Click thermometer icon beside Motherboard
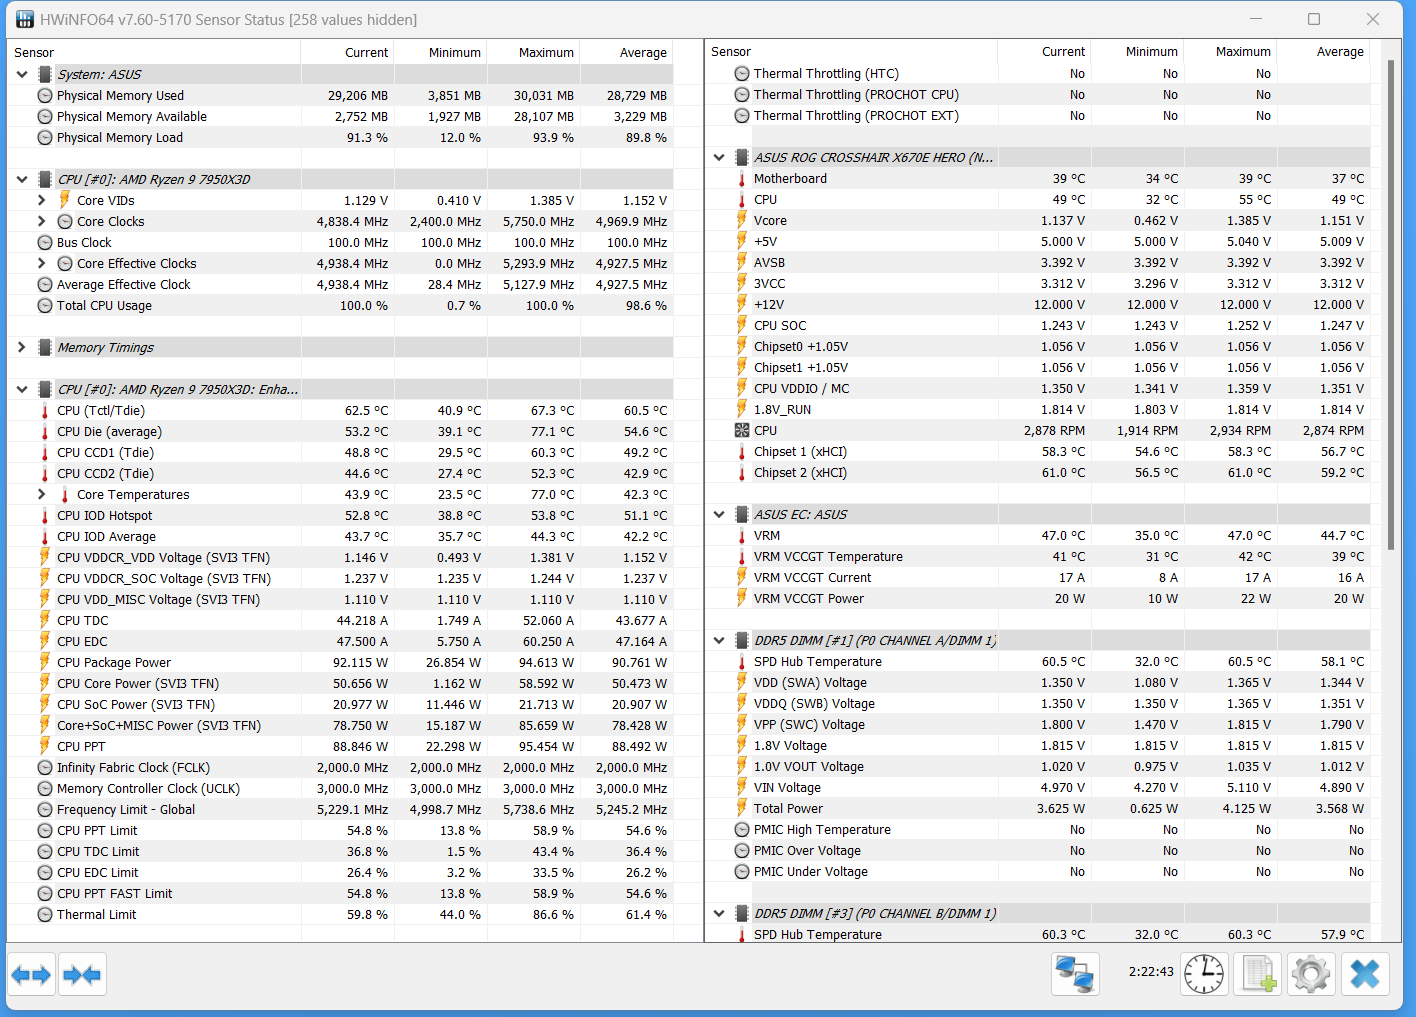Screen dimensions: 1416x1017 click(x=742, y=178)
